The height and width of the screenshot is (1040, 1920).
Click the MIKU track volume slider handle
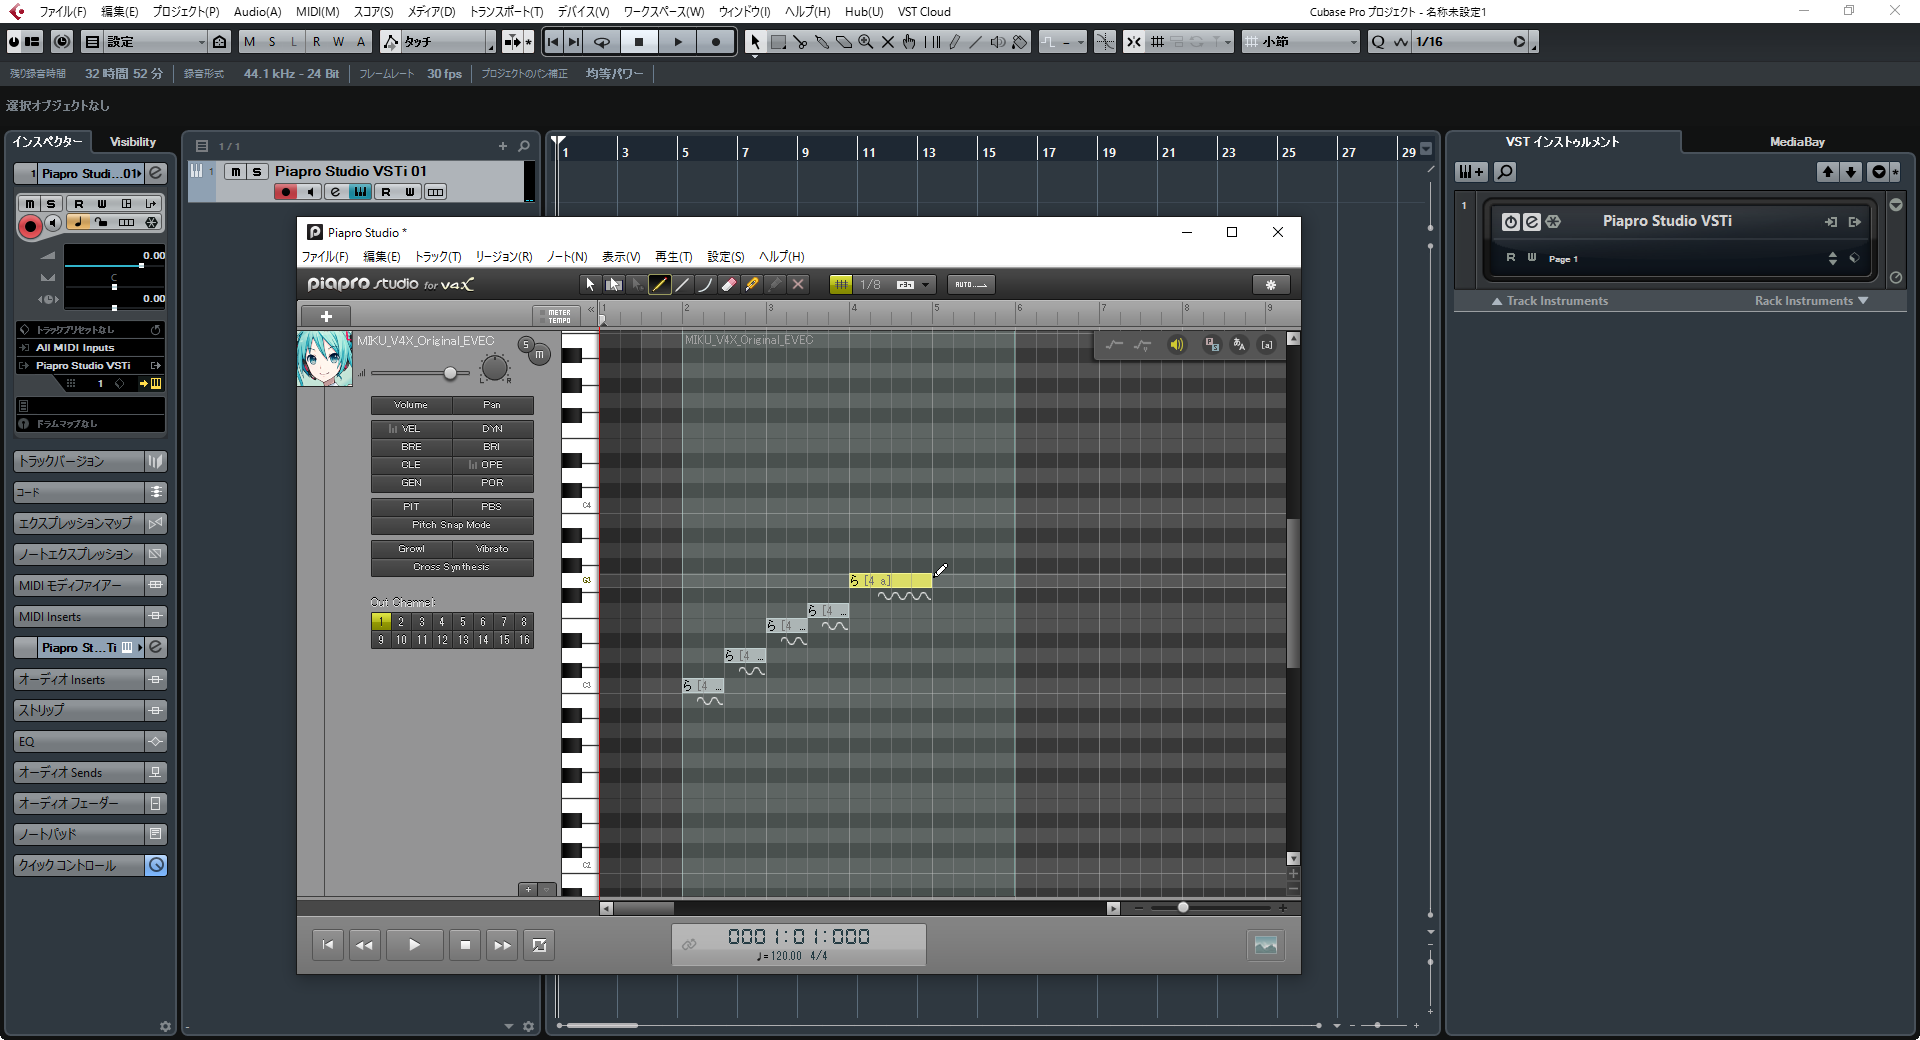coord(450,373)
